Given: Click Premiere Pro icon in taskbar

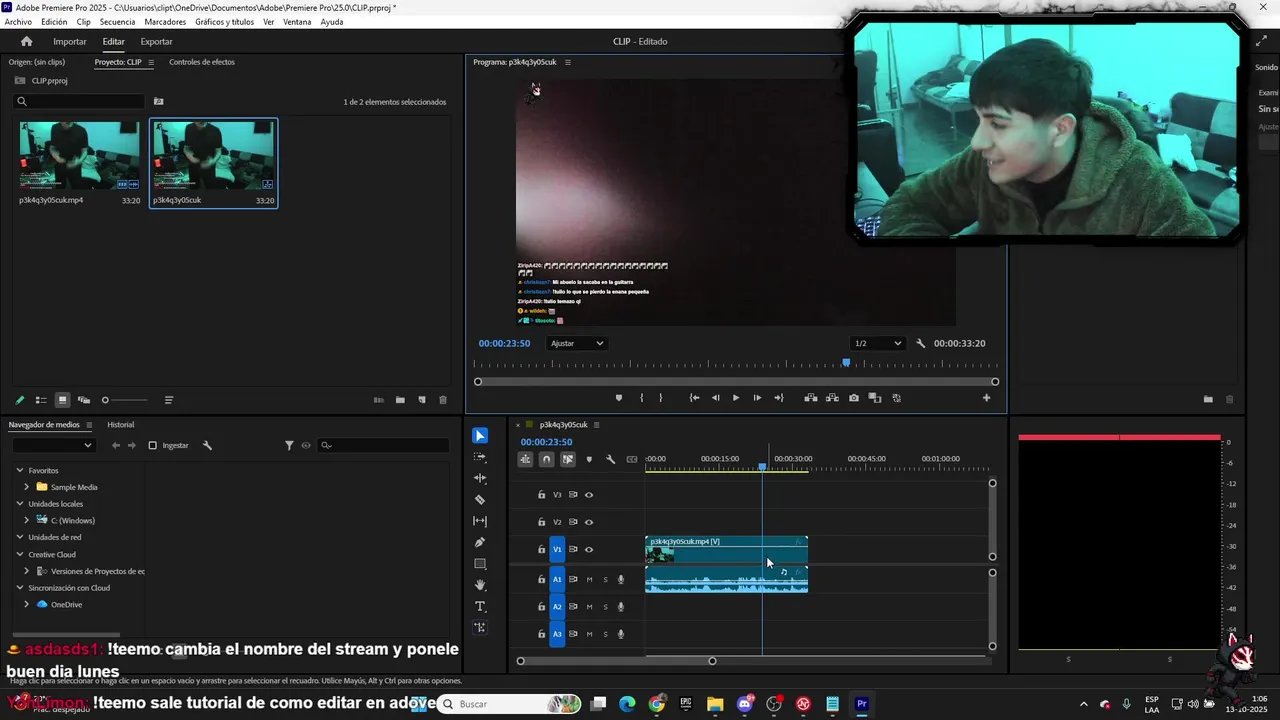Looking at the screenshot, I should coord(861,704).
